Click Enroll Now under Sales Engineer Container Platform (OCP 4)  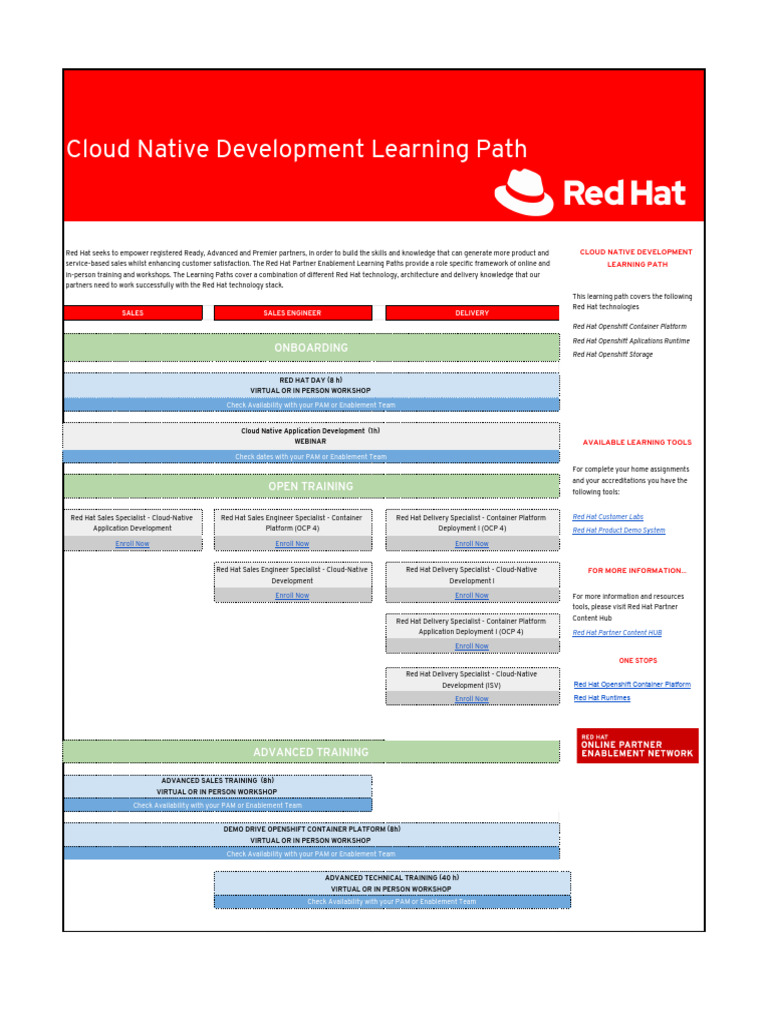[x=292, y=543]
